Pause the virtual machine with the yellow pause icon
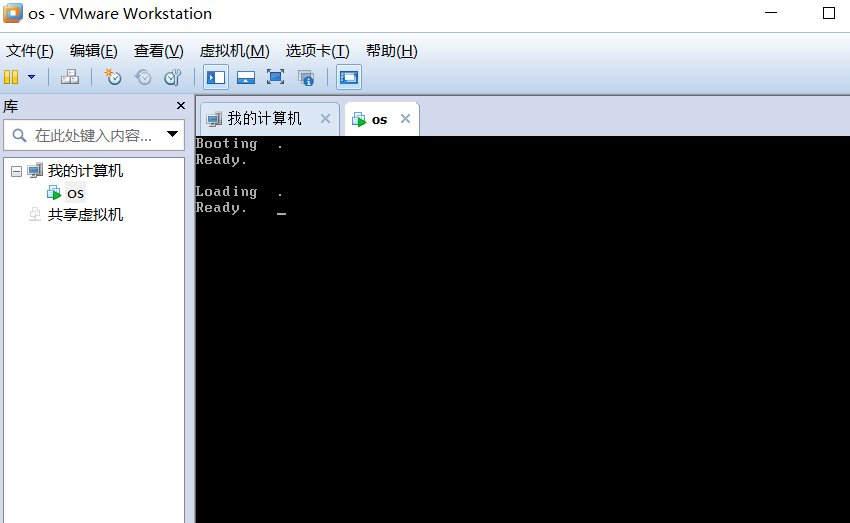Image resolution: width=850 pixels, height=523 pixels. click(x=11, y=77)
